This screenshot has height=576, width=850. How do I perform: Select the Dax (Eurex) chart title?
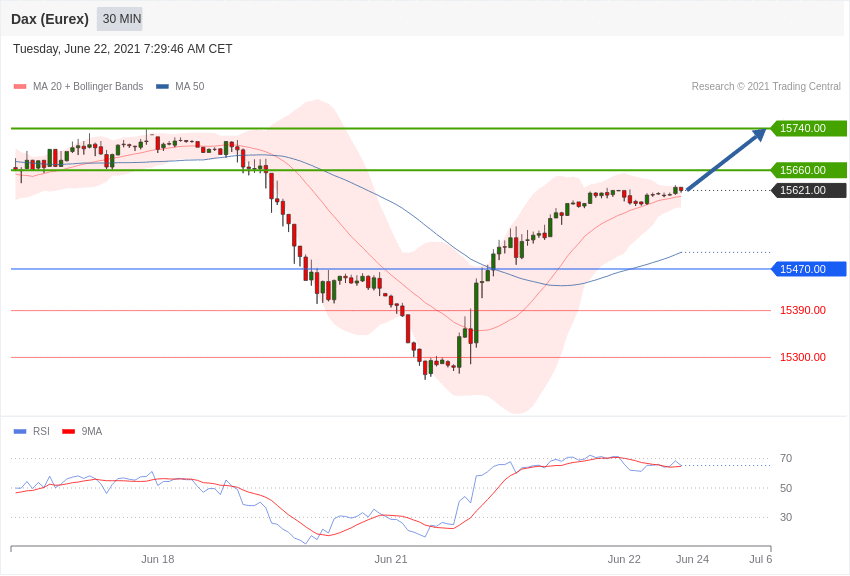50,19
